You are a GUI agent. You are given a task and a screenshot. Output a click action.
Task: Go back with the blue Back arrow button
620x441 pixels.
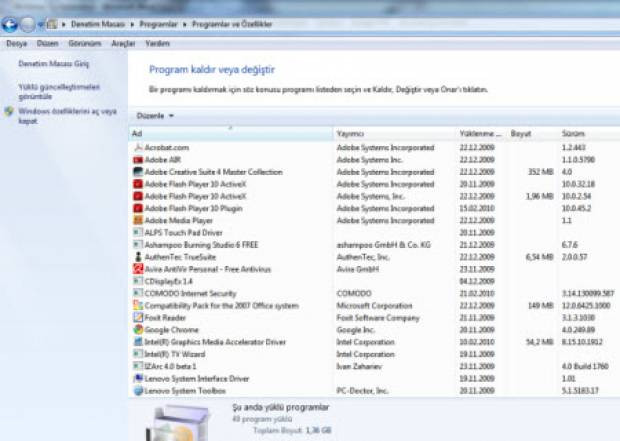point(10,25)
